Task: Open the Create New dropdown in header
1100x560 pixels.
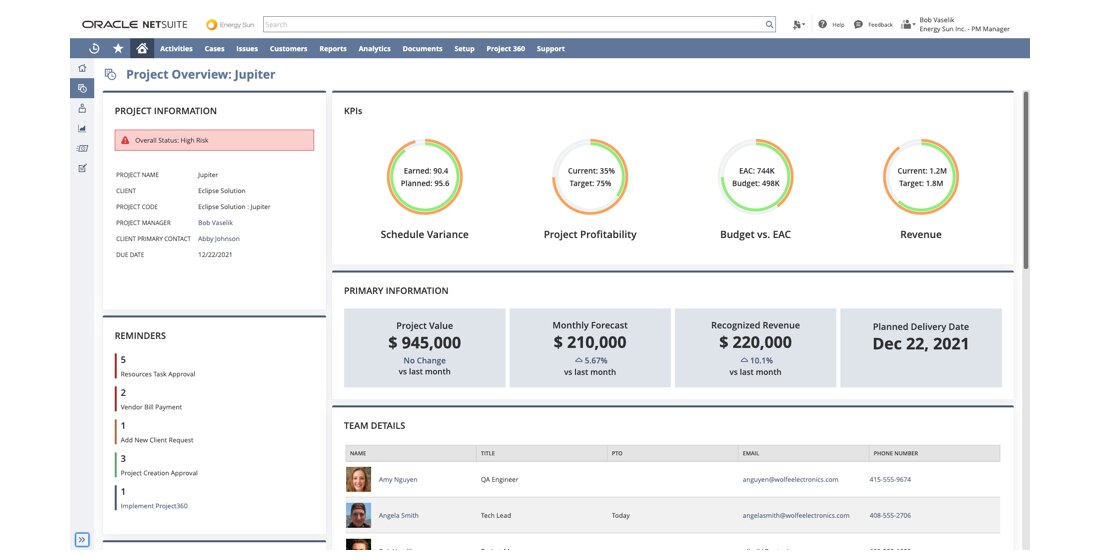Action: (798, 24)
